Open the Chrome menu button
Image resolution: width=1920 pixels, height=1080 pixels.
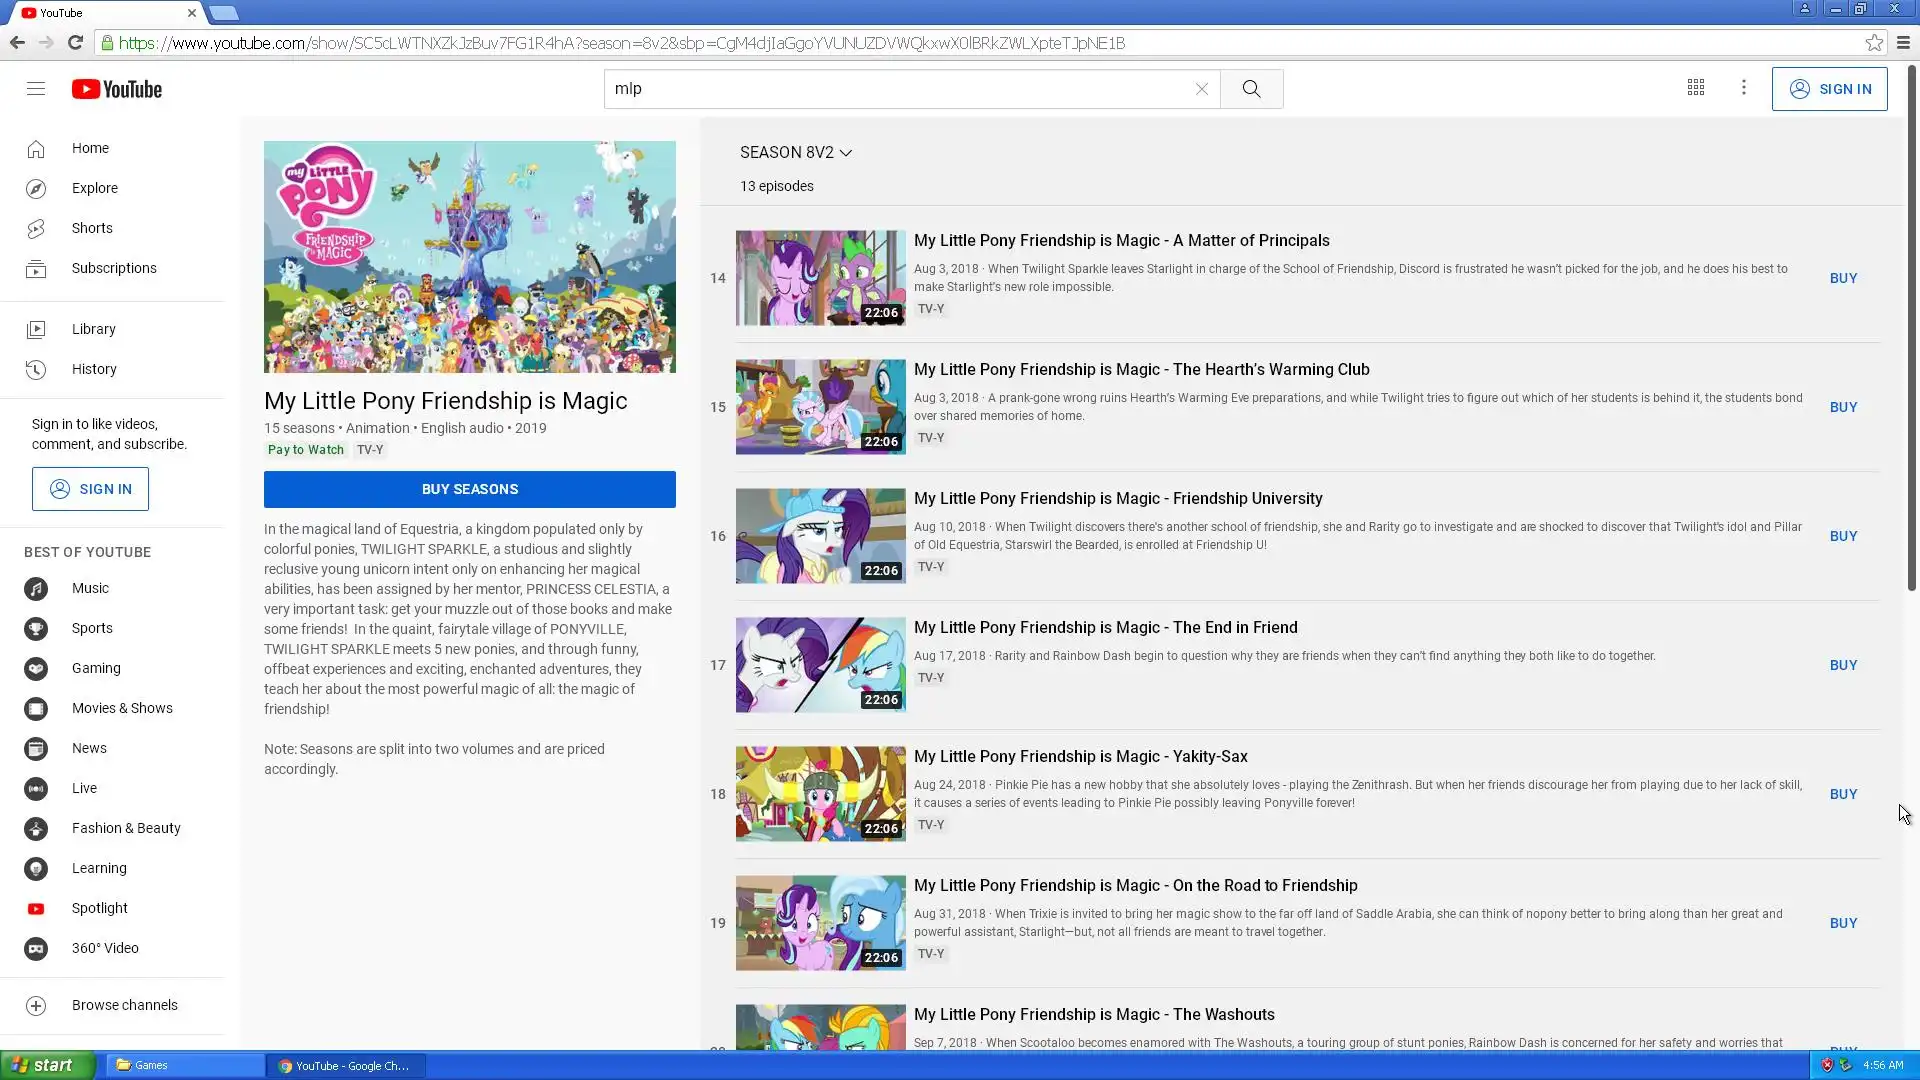point(1903,43)
